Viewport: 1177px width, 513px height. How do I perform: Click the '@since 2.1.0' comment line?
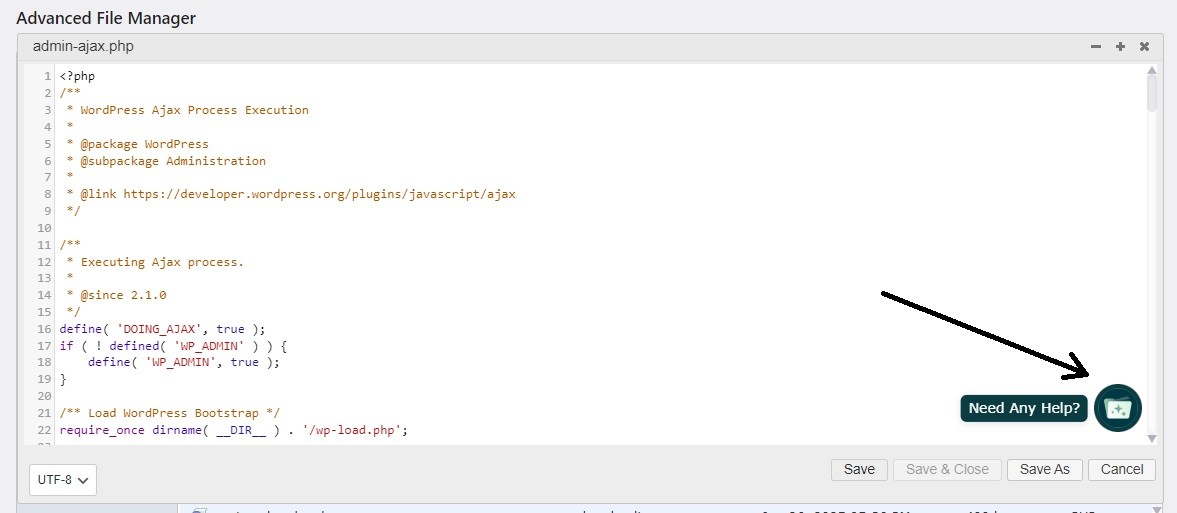point(123,295)
